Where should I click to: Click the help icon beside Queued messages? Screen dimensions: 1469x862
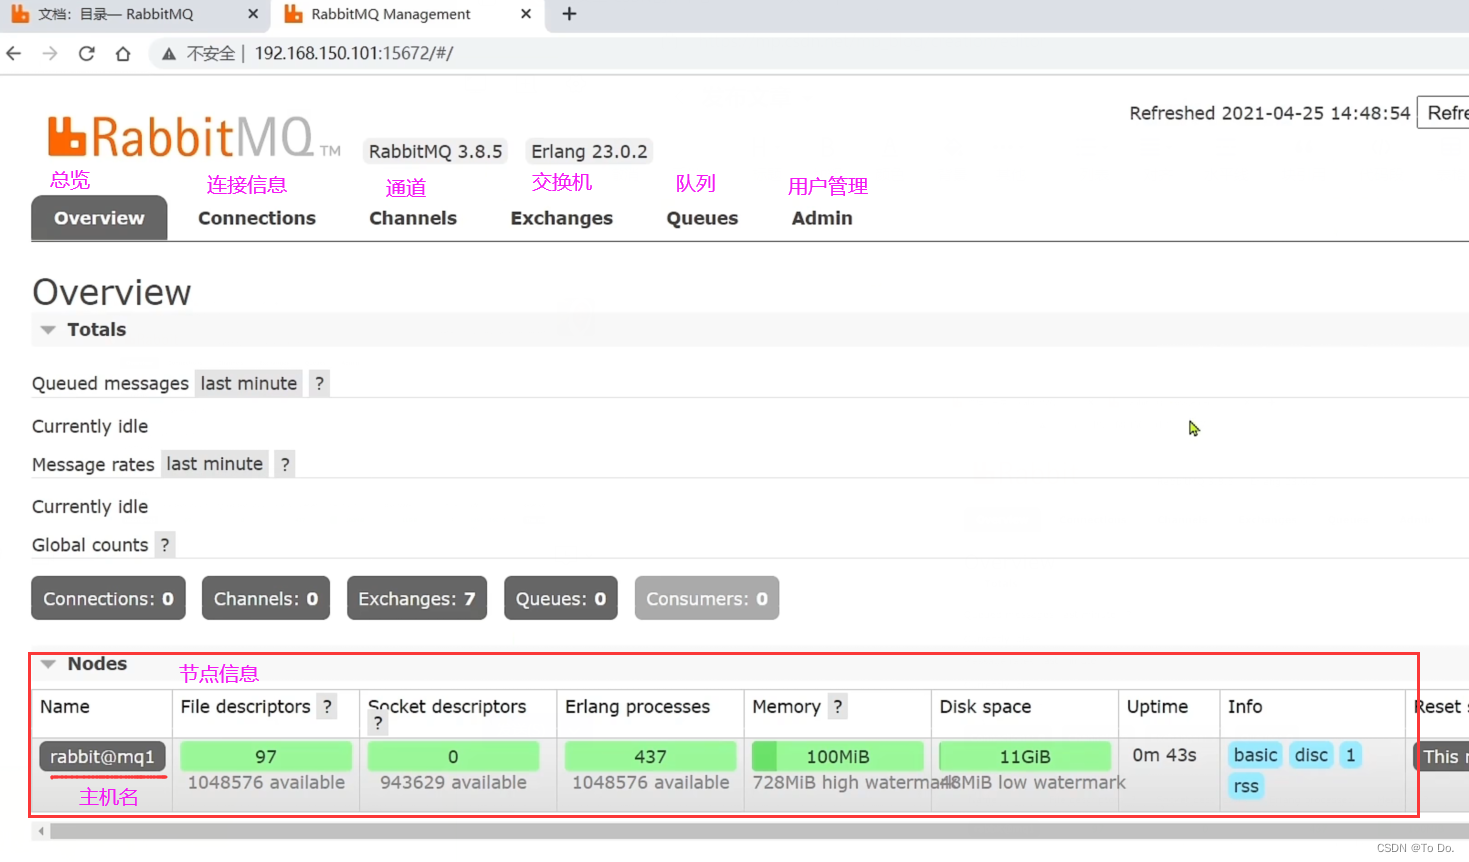[x=318, y=383]
